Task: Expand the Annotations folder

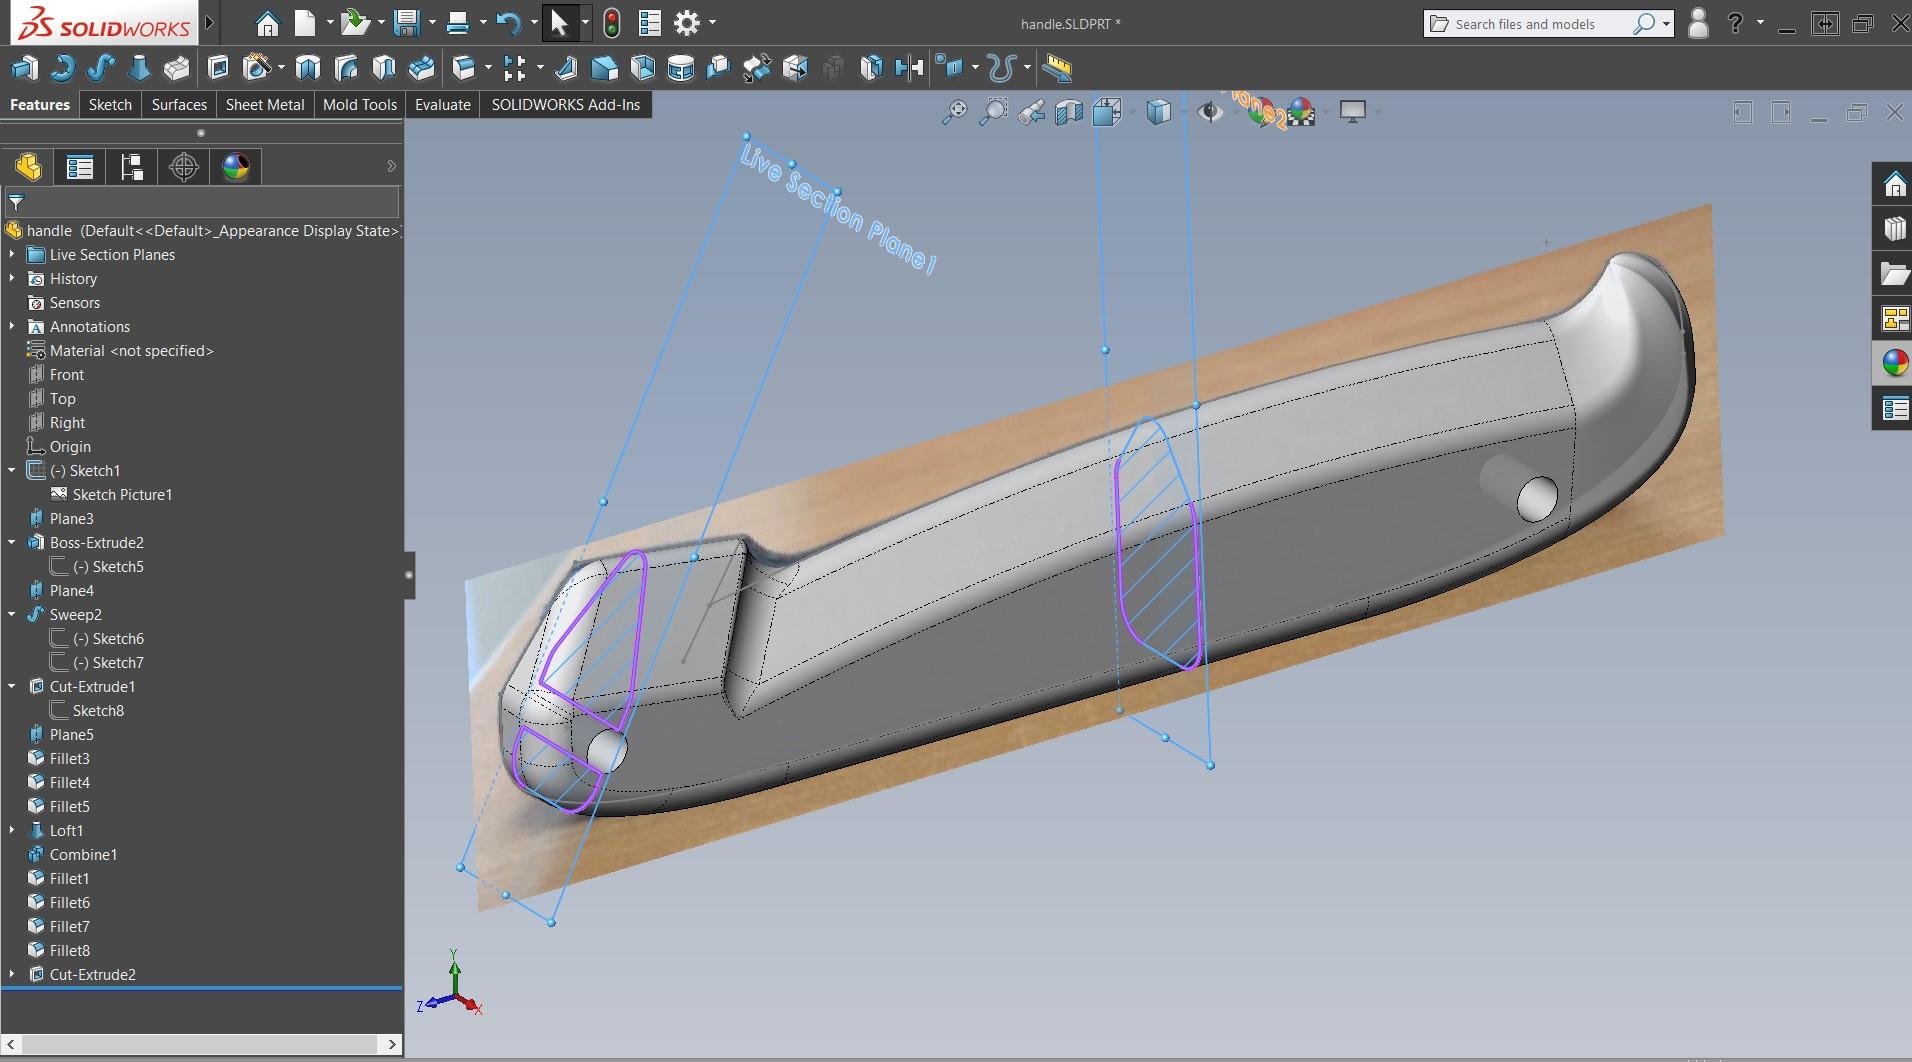Action: click(12, 327)
